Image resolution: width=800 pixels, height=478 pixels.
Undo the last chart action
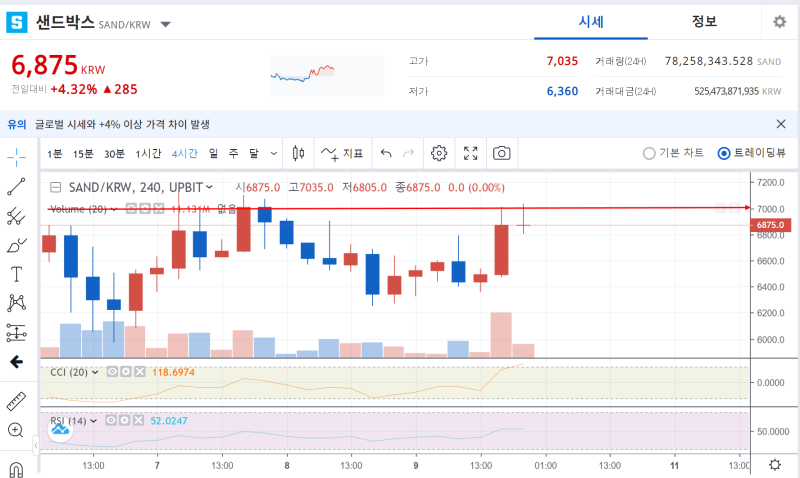[386, 153]
